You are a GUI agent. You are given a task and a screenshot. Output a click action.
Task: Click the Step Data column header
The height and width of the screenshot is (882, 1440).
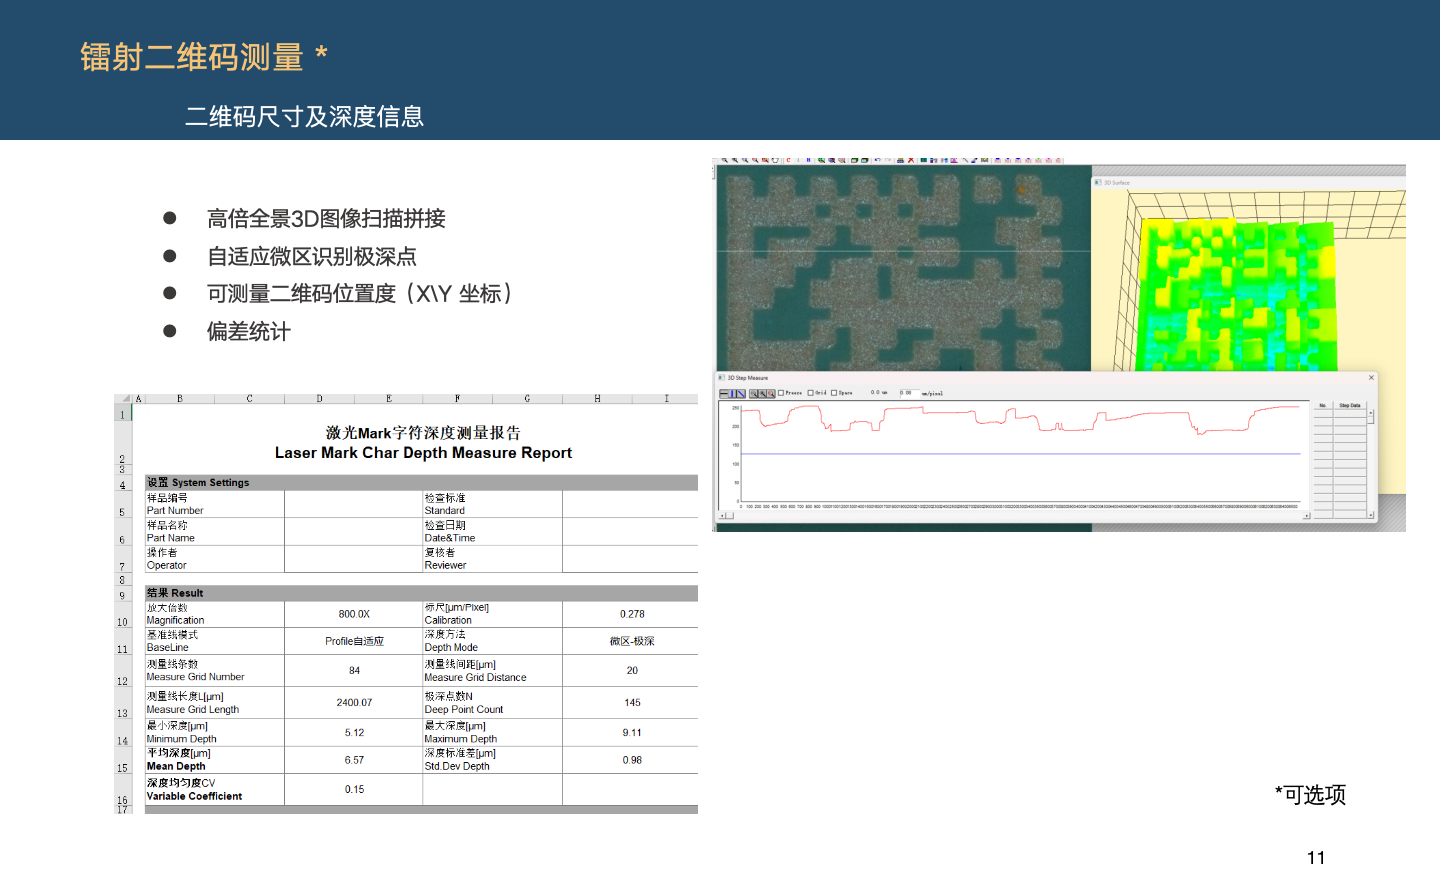pyautogui.click(x=1349, y=405)
